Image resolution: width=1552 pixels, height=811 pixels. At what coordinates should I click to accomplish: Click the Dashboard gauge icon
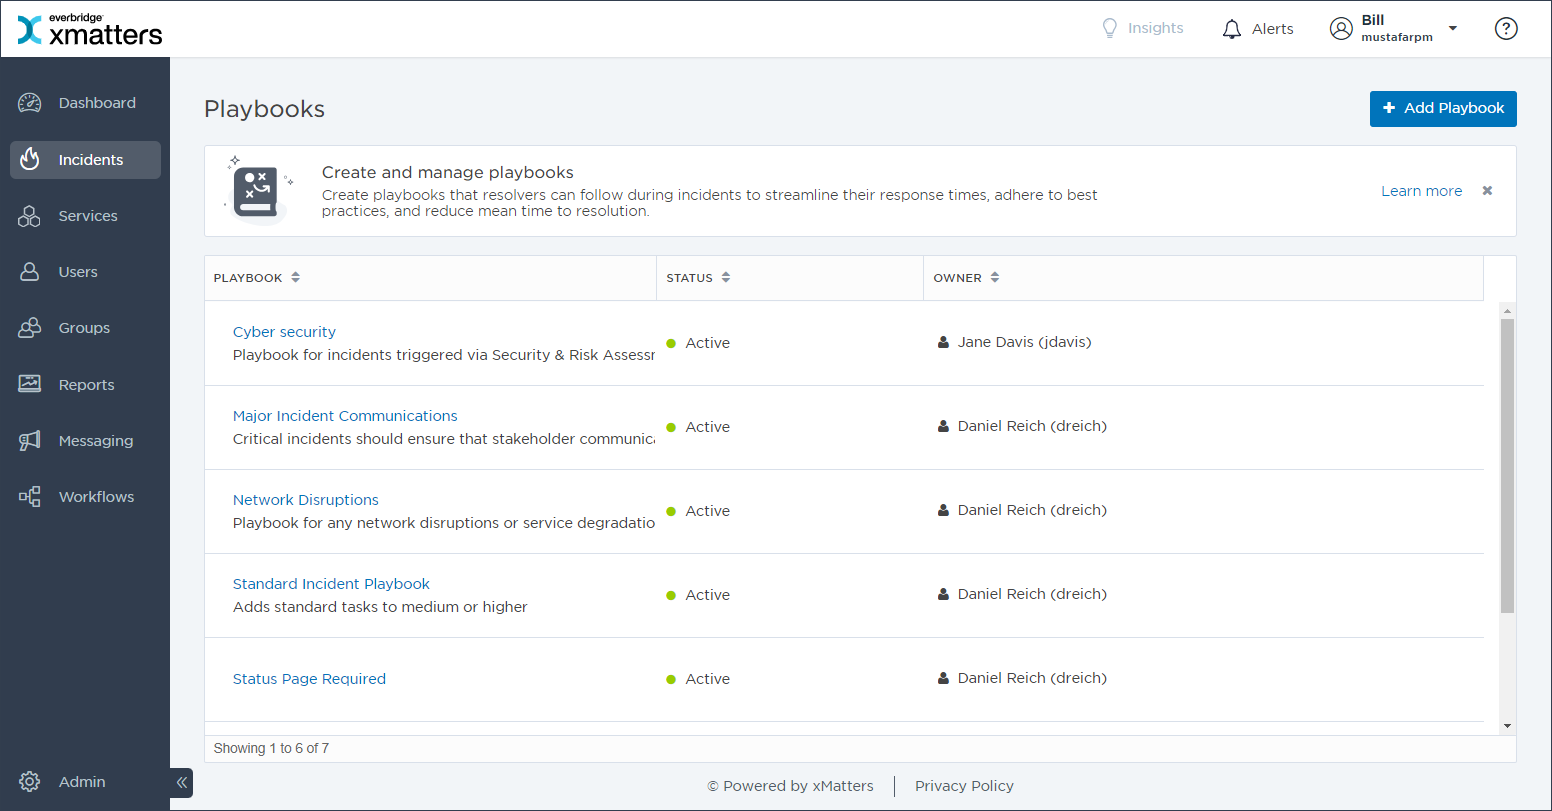tap(30, 103)
